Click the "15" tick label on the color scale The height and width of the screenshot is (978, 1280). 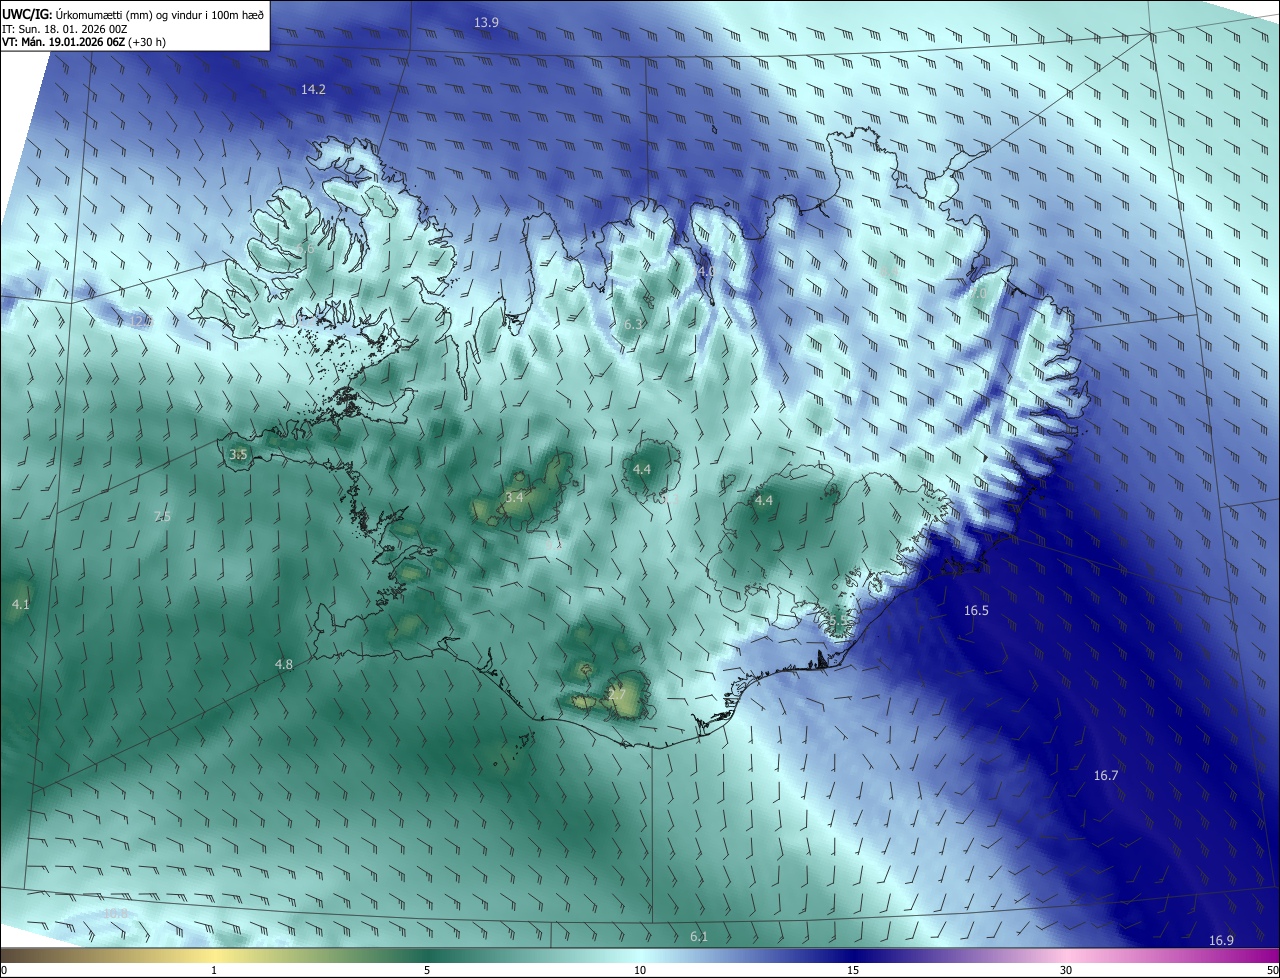tap(853, 970)
